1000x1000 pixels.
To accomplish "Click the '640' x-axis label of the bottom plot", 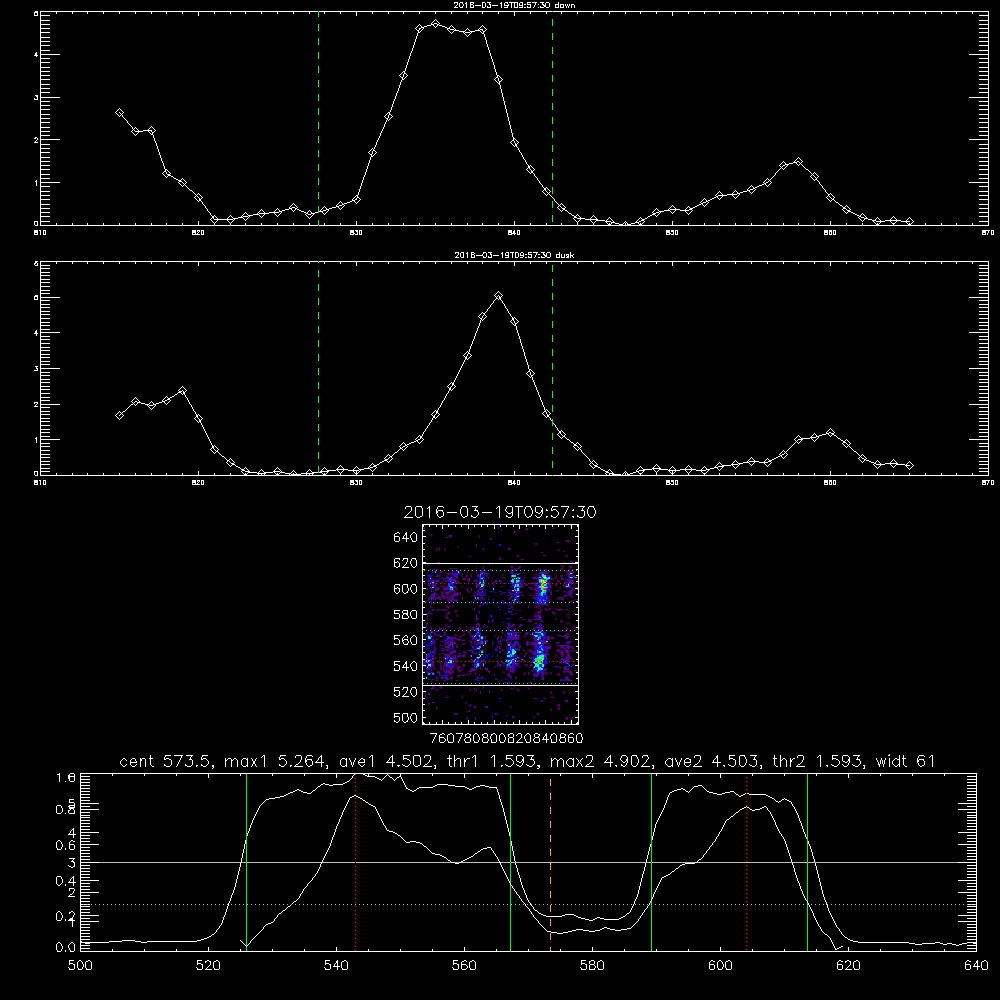I will click(976, 966).
